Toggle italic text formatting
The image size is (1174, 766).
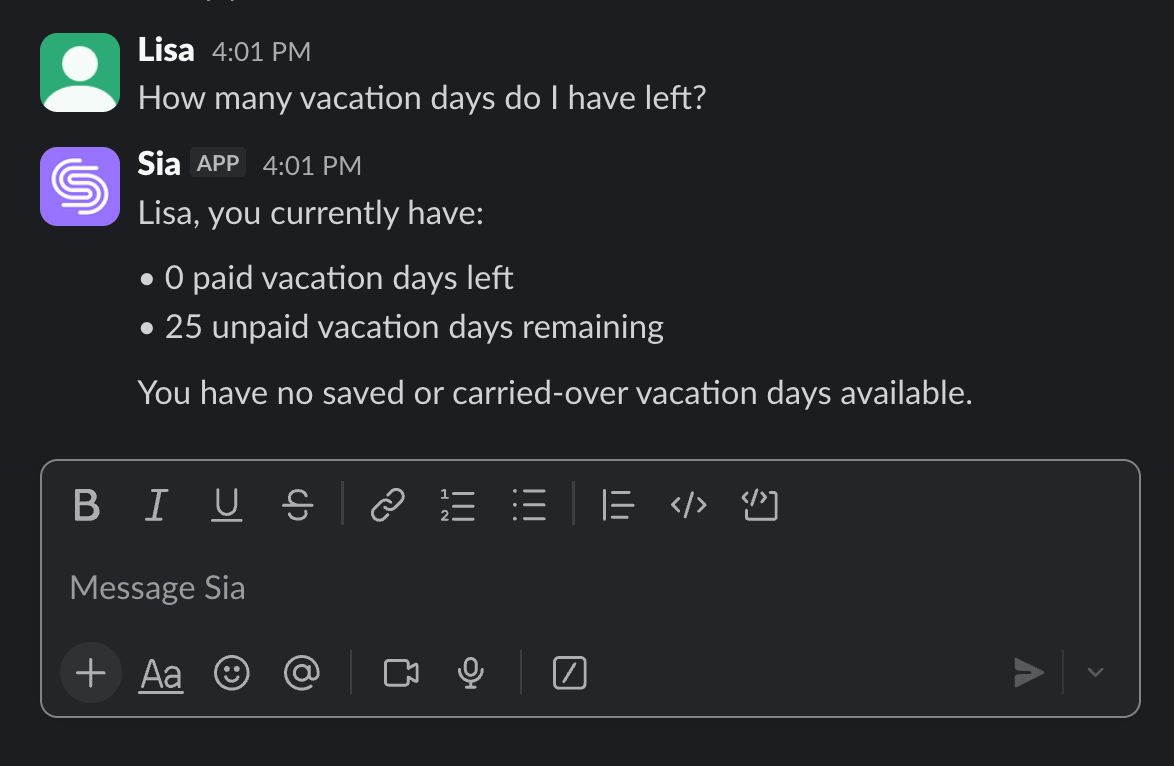pos(155,506)
